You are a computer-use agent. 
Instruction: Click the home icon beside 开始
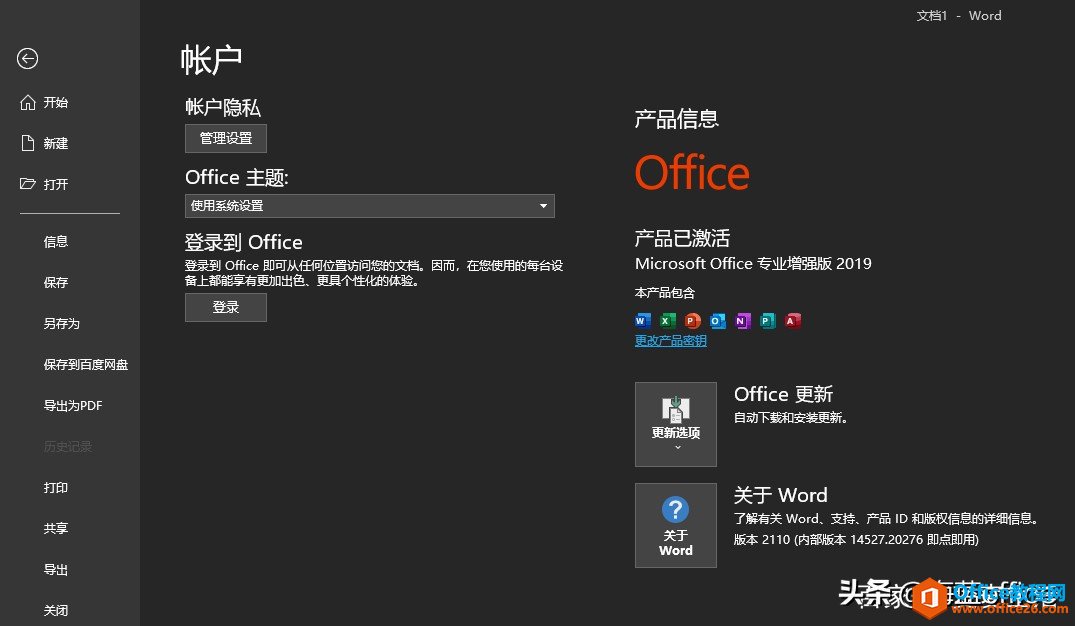pos(27,102)
